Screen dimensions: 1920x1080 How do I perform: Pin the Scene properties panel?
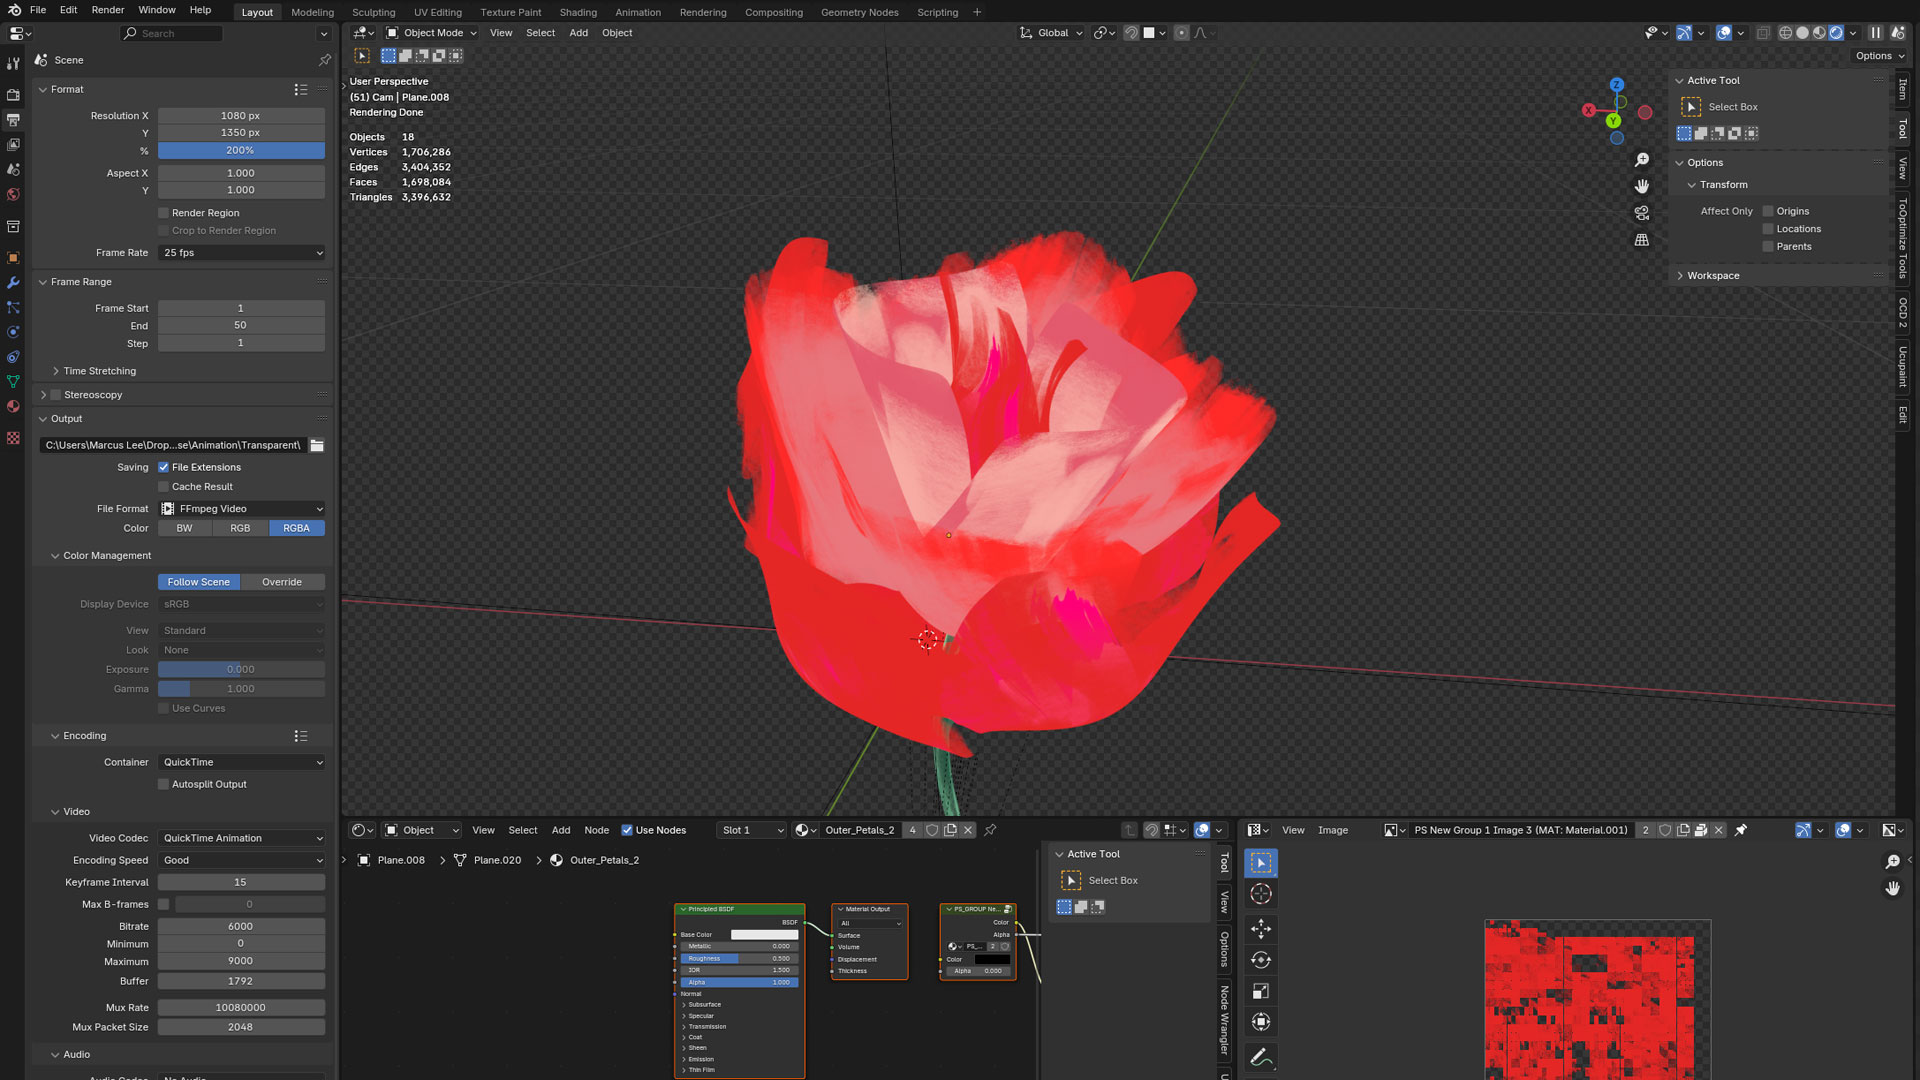click(324, 60)
